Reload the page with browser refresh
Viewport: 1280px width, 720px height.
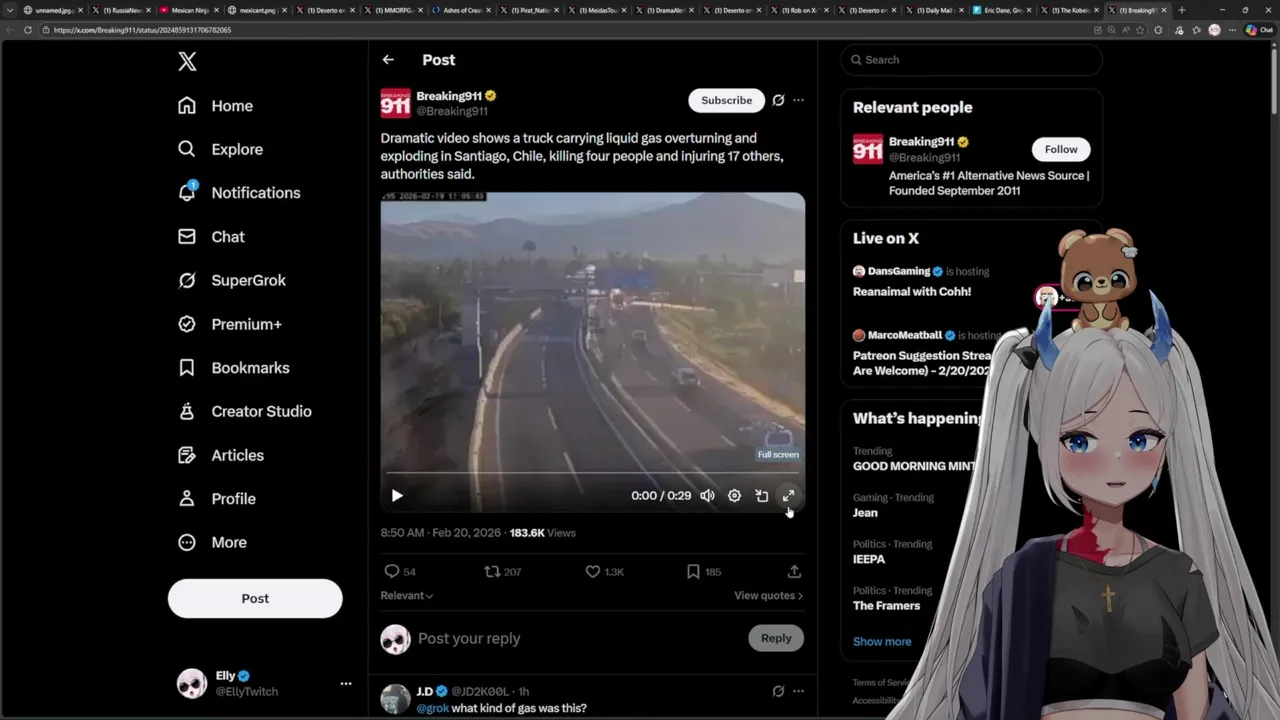point(28,30)
